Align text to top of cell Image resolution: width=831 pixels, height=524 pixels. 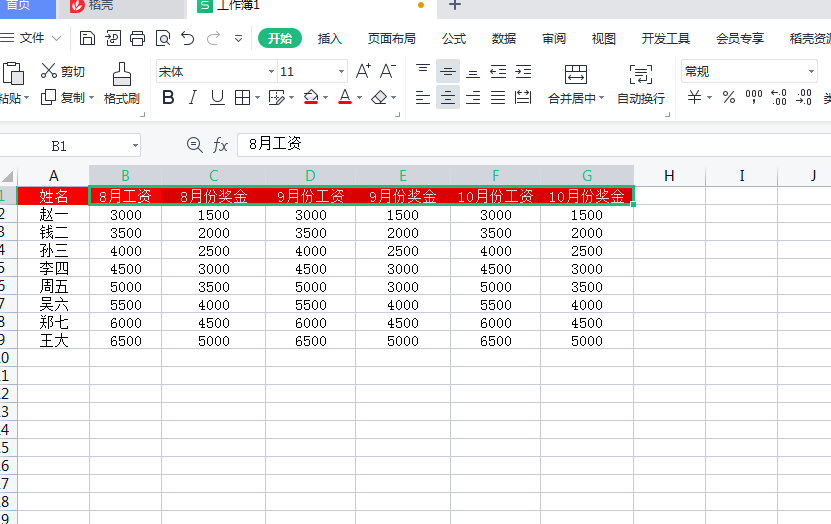(423, 71)
